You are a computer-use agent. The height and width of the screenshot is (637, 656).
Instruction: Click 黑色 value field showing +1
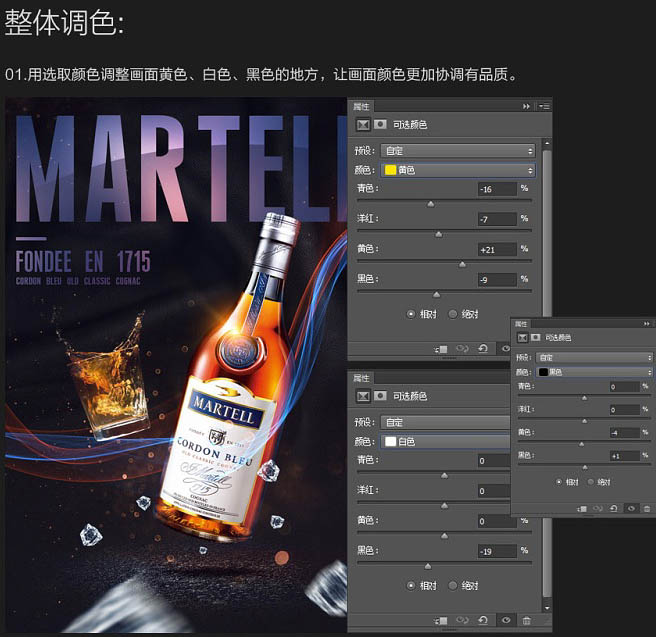(625, 456)
